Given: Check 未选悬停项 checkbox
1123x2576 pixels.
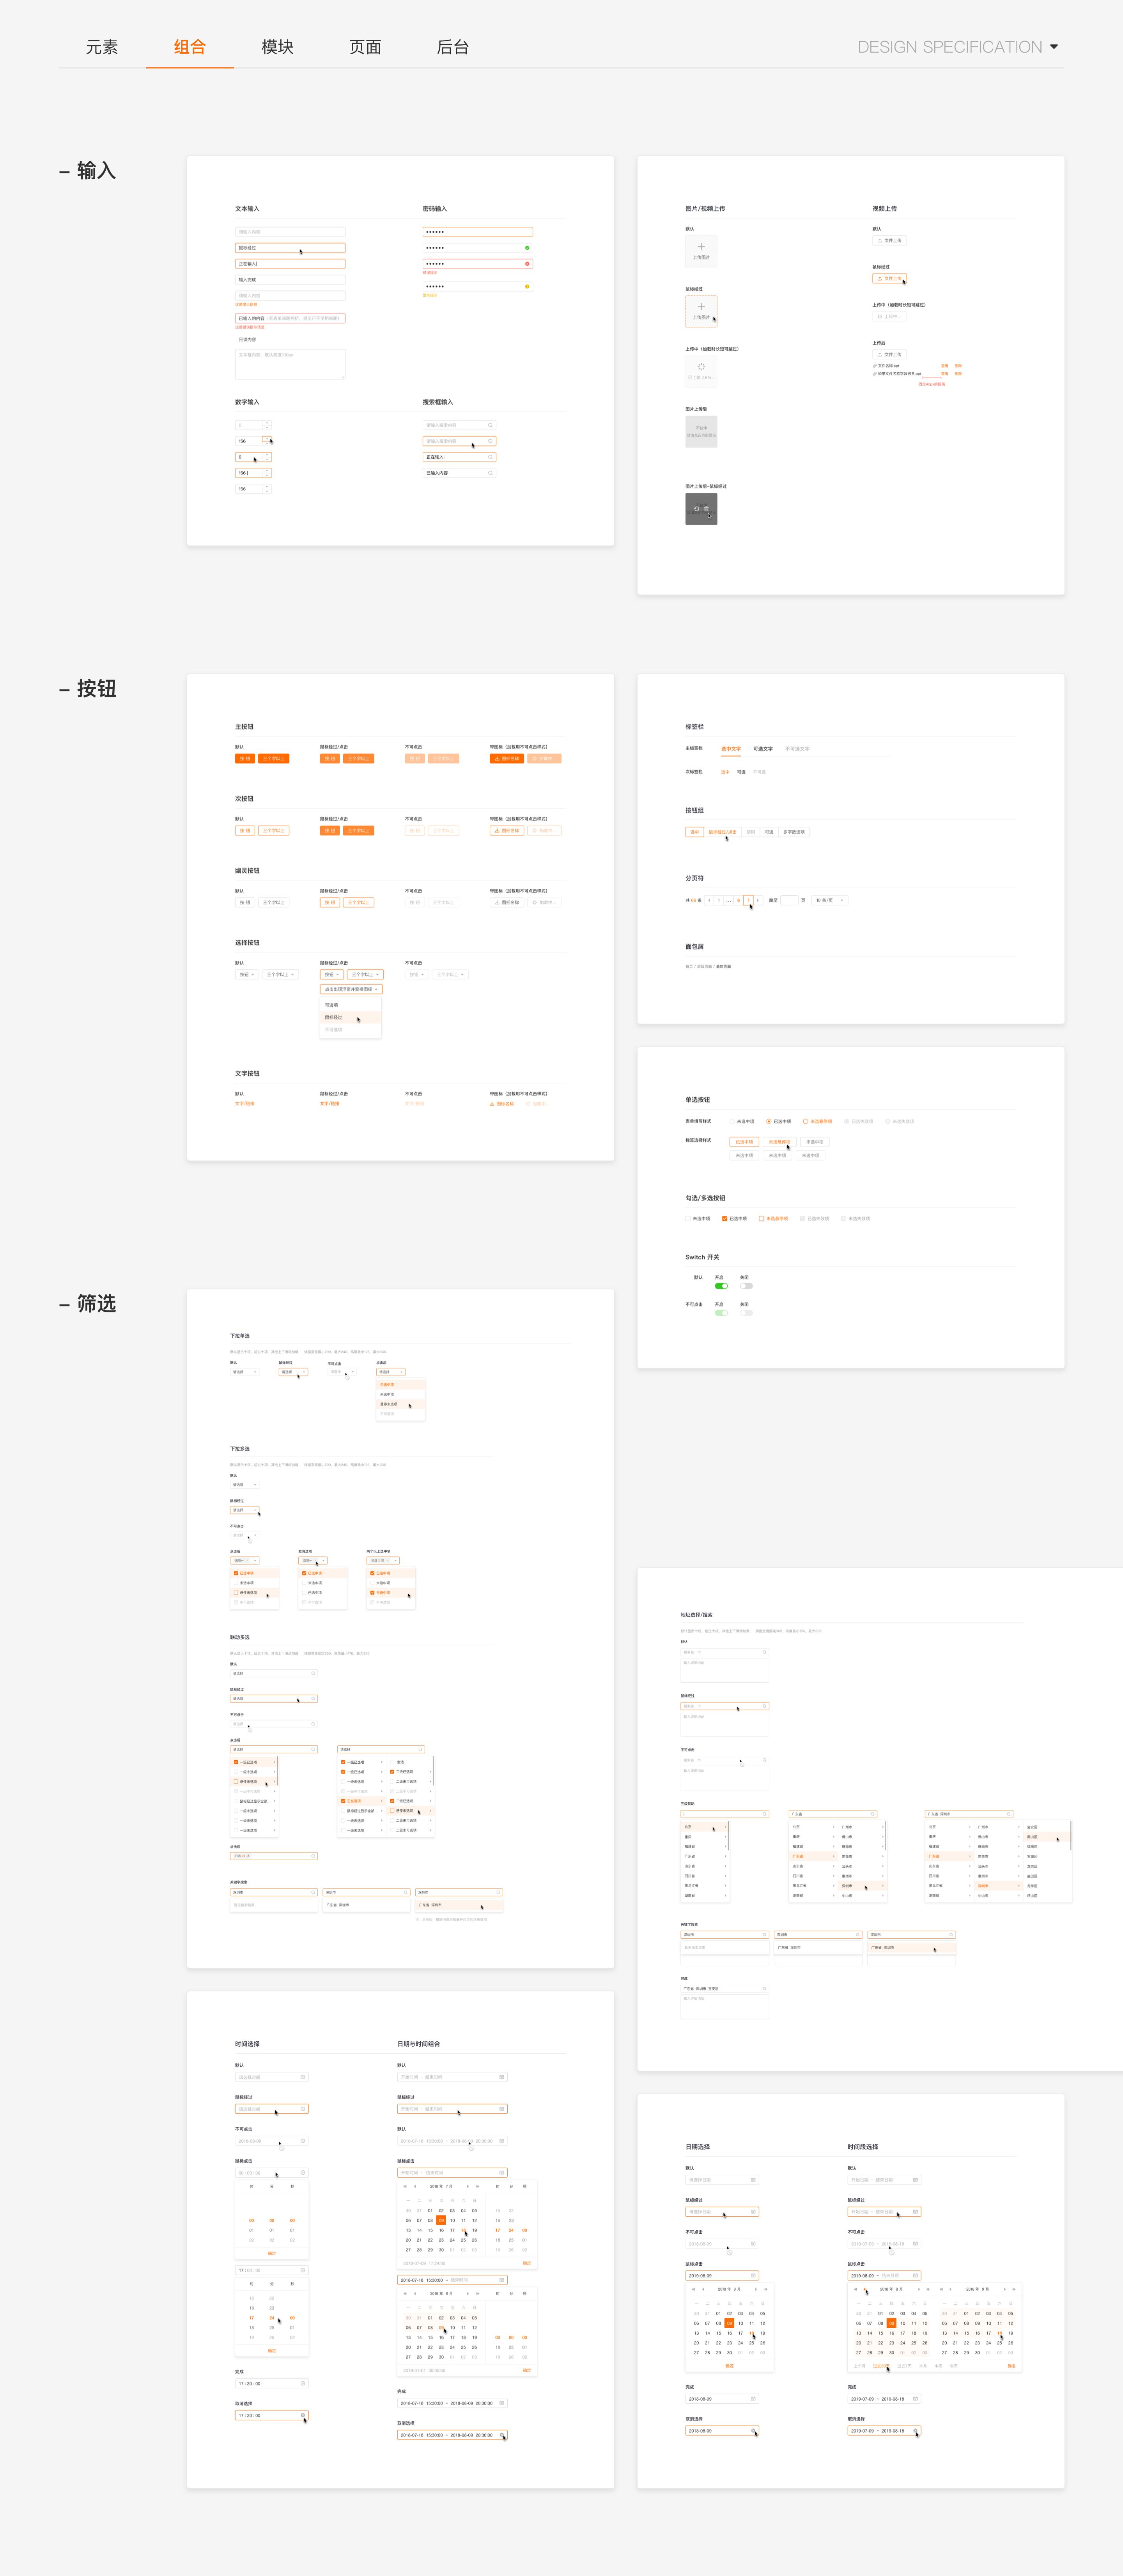Looking at the screenshot, I should pyautogui.click(x=762, y=1219).
